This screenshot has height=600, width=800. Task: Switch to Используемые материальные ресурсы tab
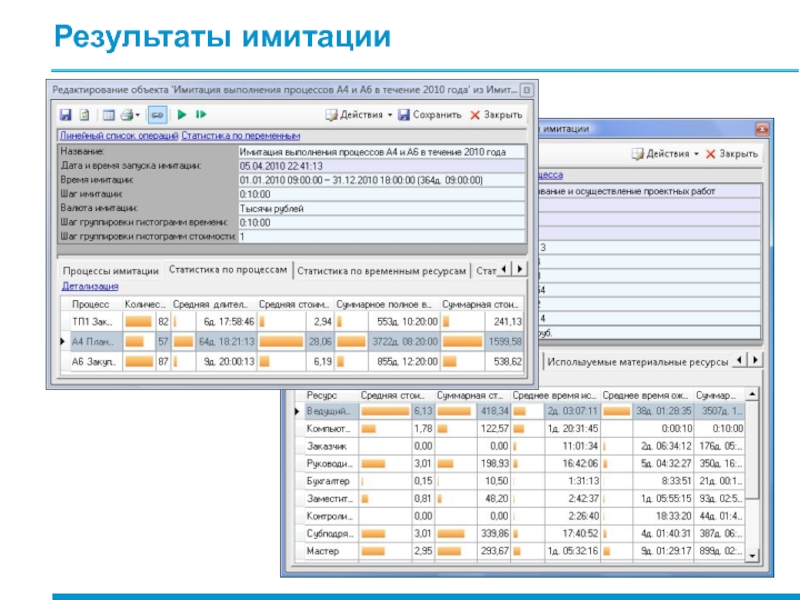click(x=637, y=362)
